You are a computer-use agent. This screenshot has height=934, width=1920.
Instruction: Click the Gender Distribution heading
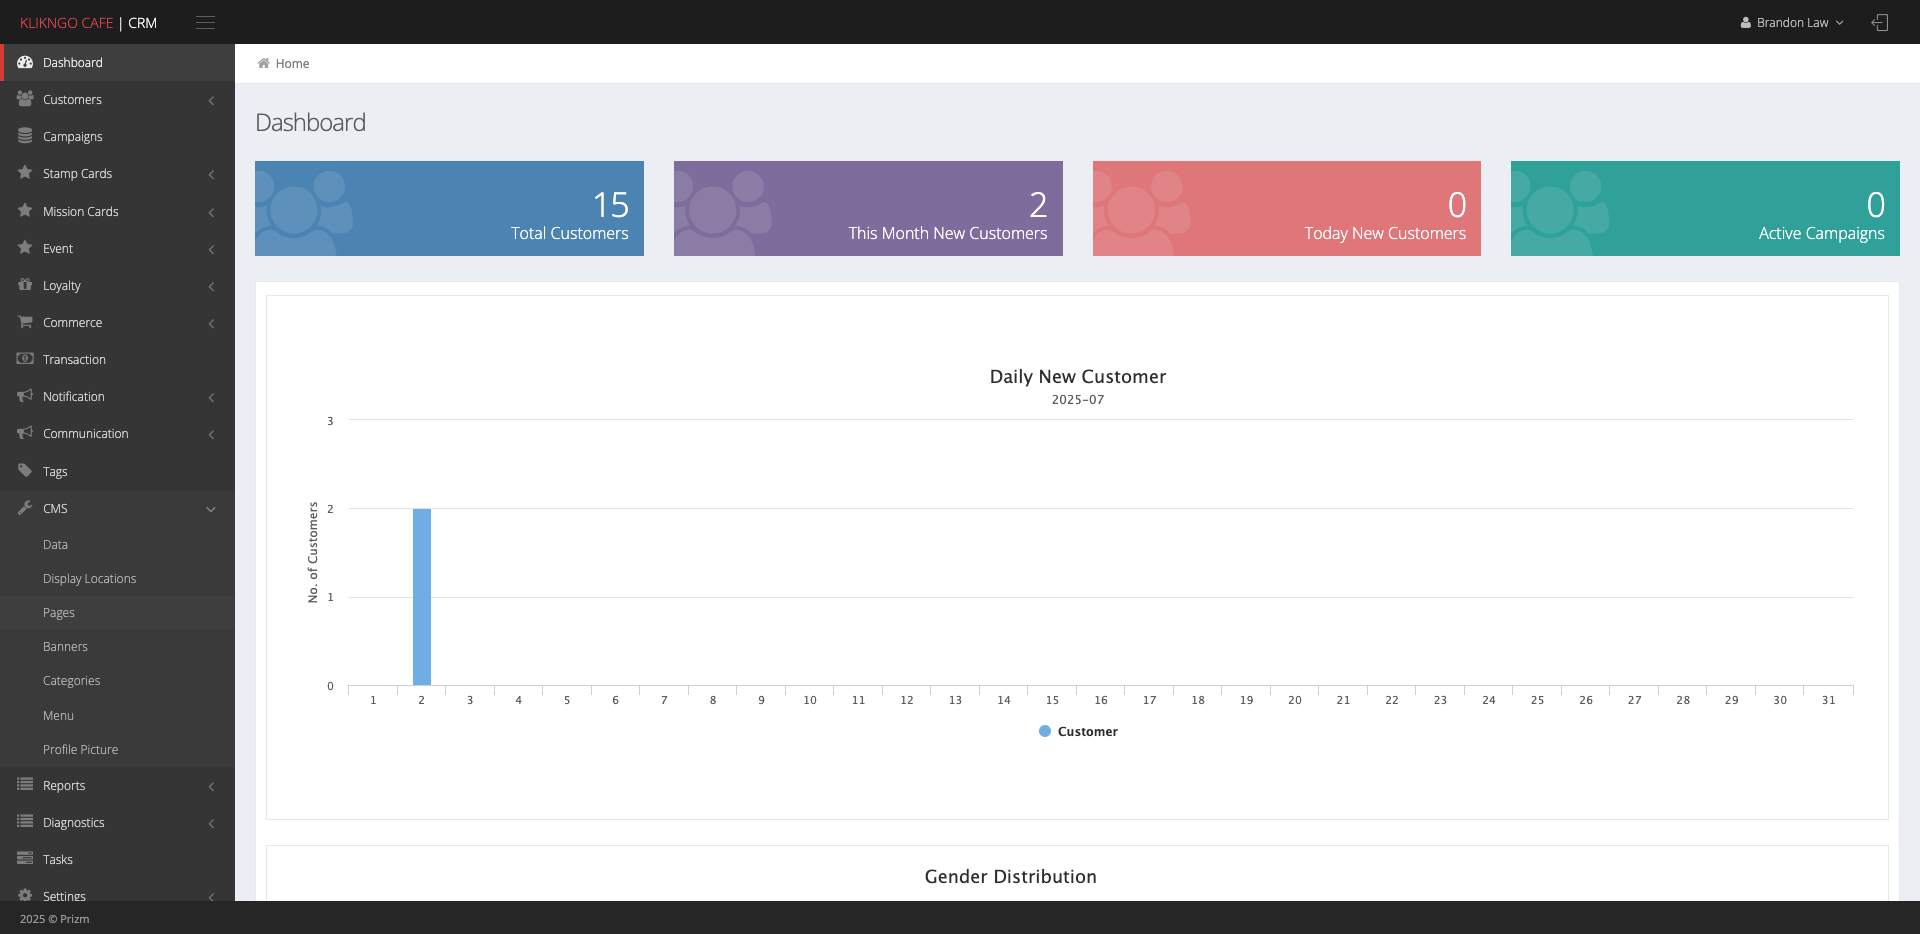pos(1010,876)
